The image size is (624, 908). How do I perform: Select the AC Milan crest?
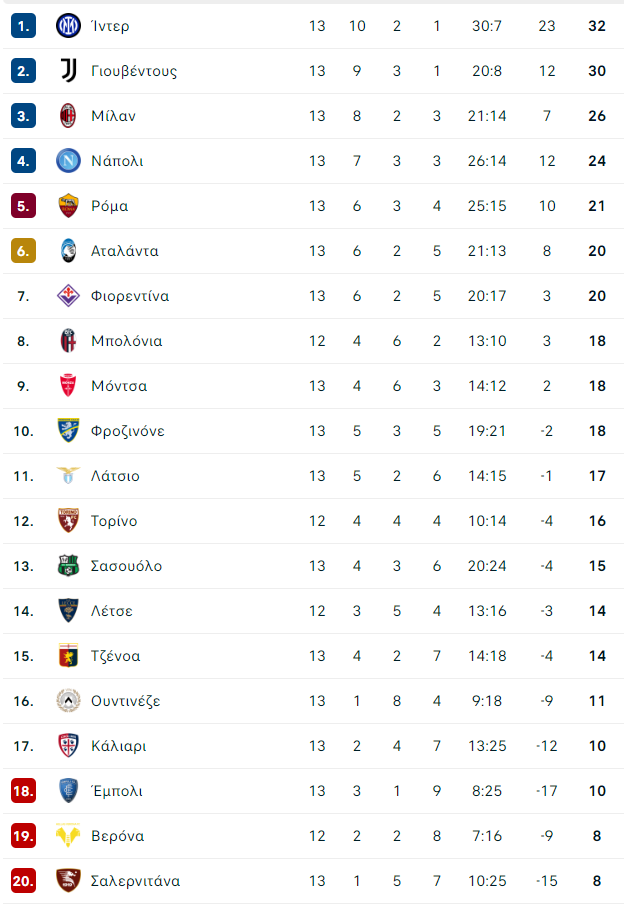click(x=68, y=116)
